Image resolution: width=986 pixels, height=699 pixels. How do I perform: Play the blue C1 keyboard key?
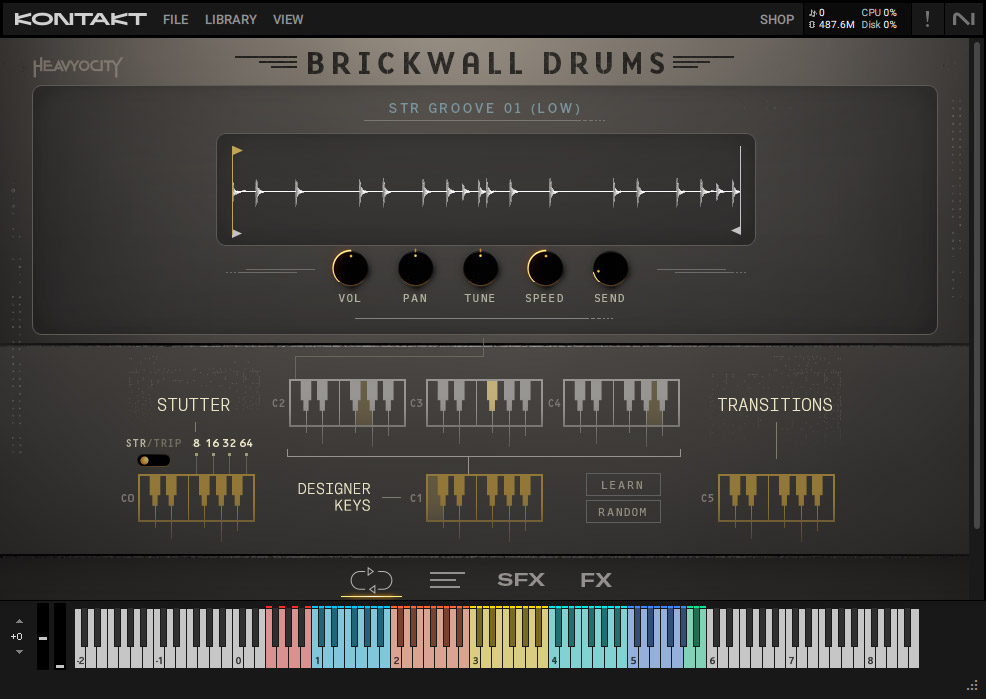coord(317,658)
